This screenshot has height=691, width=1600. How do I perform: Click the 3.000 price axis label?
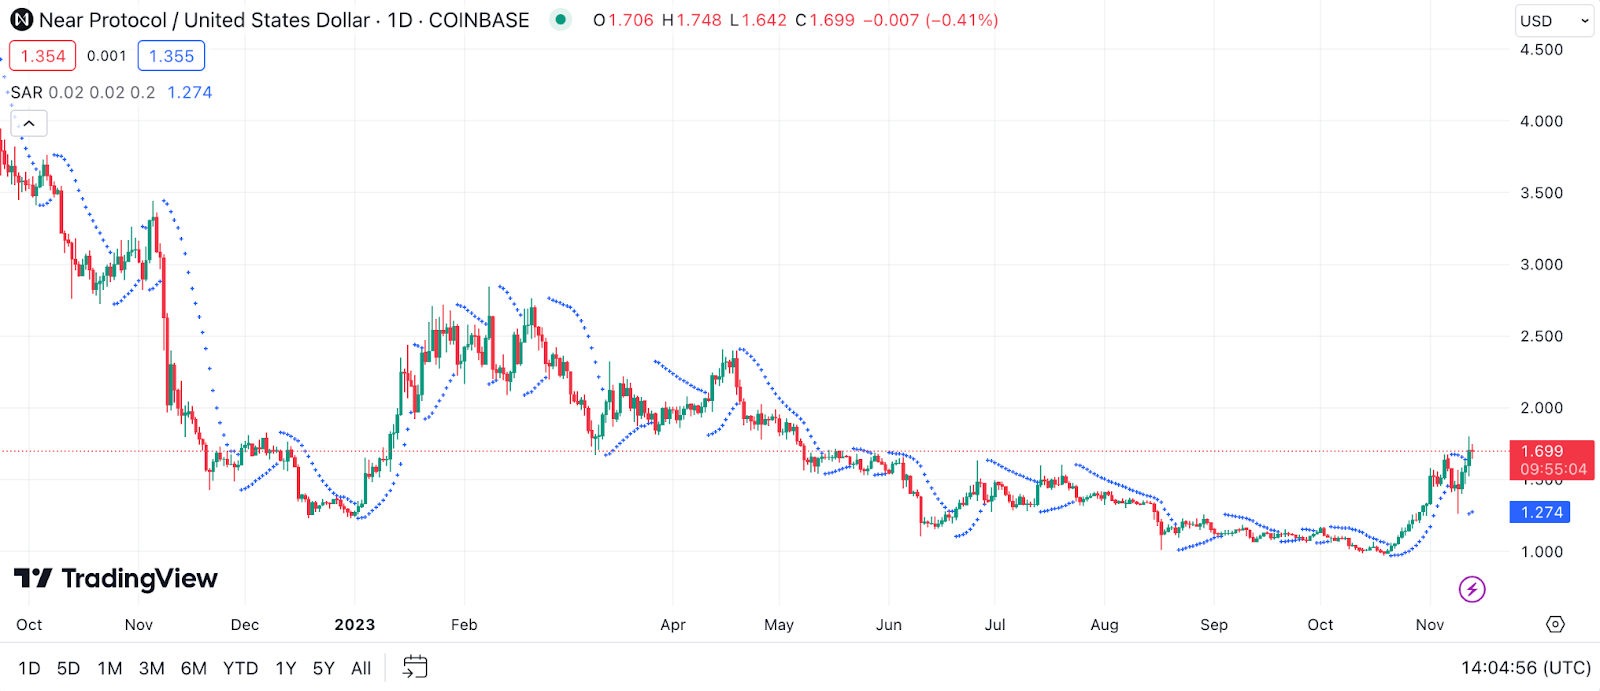[x=1541, y=264]
